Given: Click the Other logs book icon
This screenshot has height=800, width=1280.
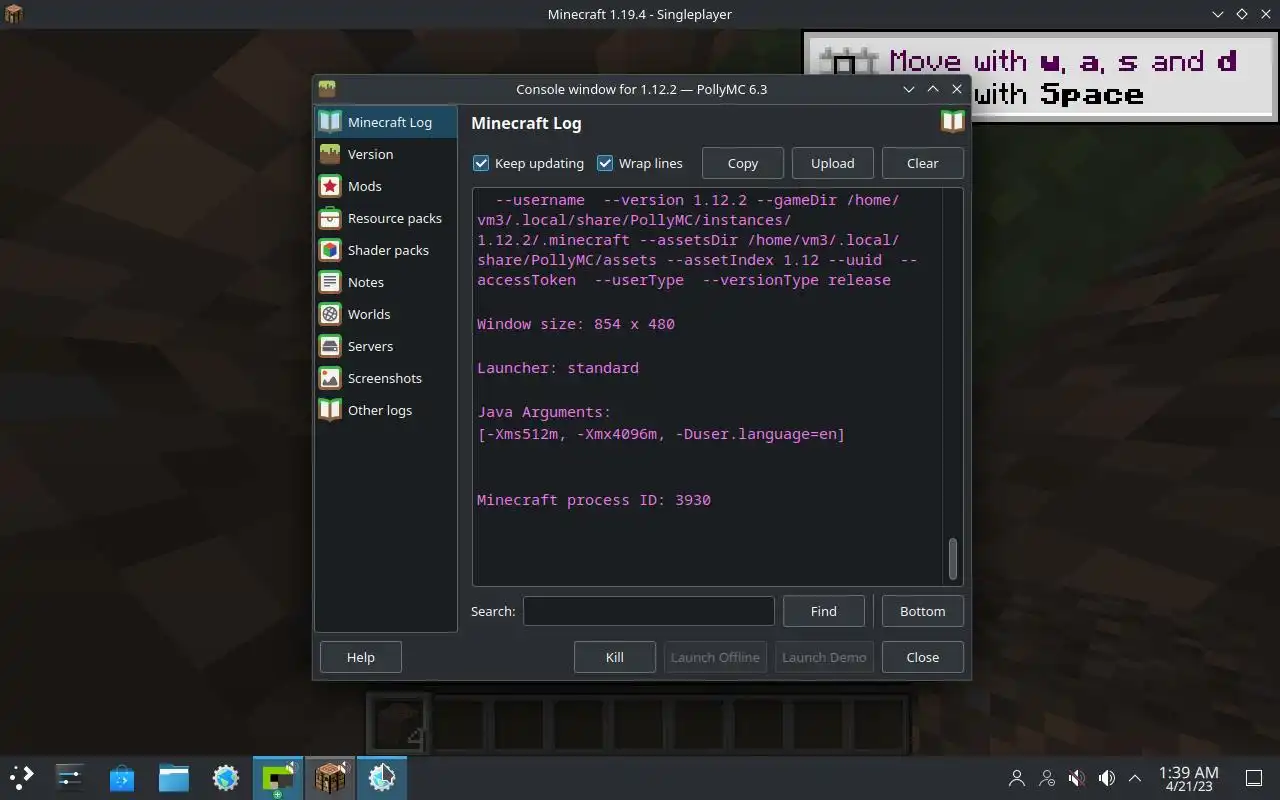Looking at the screenshot, I should [x=330, y=410].
